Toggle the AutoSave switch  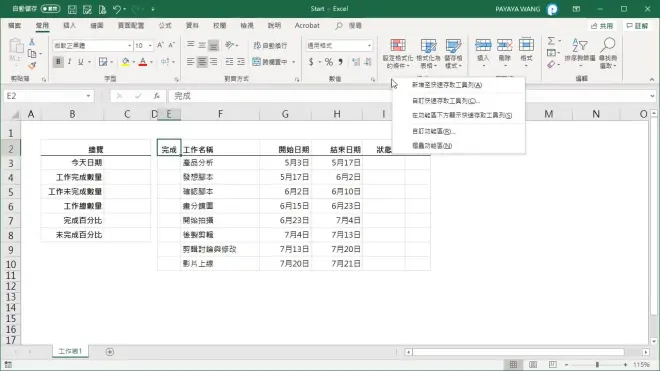(x=51, y=8)
